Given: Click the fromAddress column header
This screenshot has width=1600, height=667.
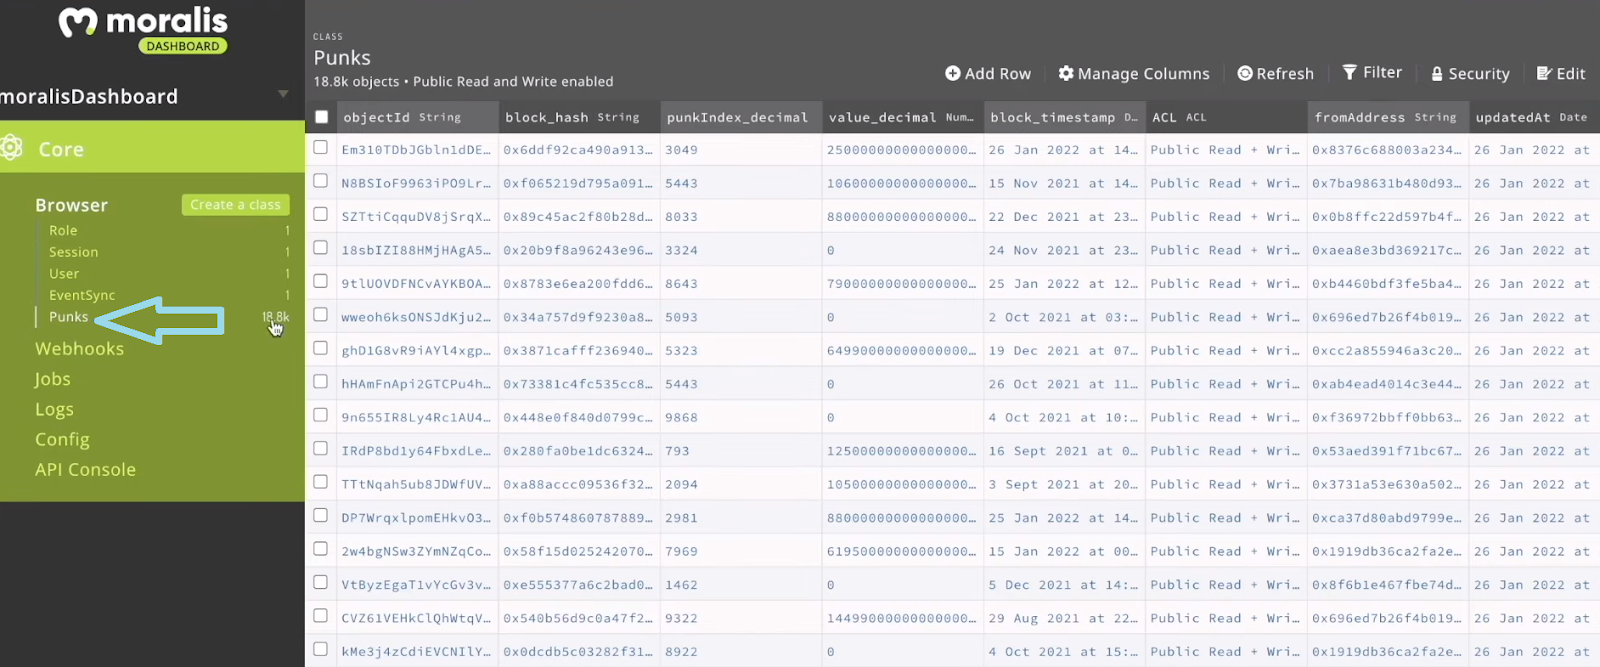Looking at the screenshot, I should [x=1390, y=117].
